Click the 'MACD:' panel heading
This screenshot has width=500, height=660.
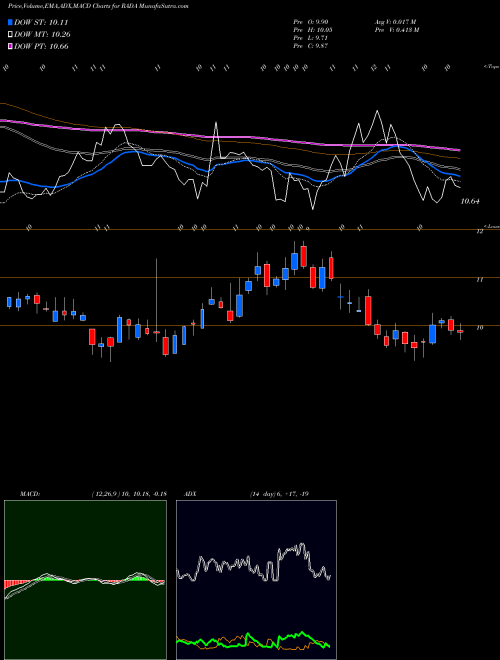[x=29, y=494]
